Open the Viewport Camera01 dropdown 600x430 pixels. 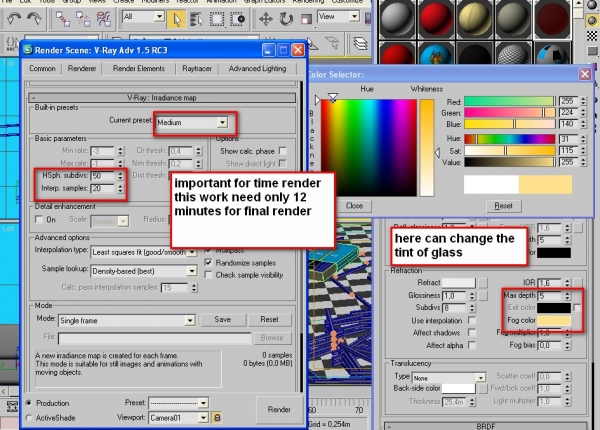point(178,417)
